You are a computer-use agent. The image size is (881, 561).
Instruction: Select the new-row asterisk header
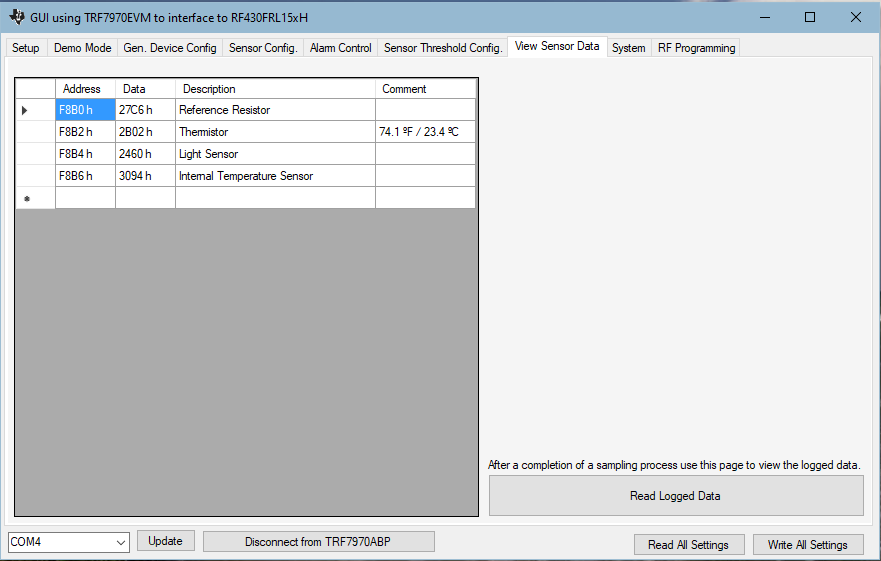click(x=35, y=198)
